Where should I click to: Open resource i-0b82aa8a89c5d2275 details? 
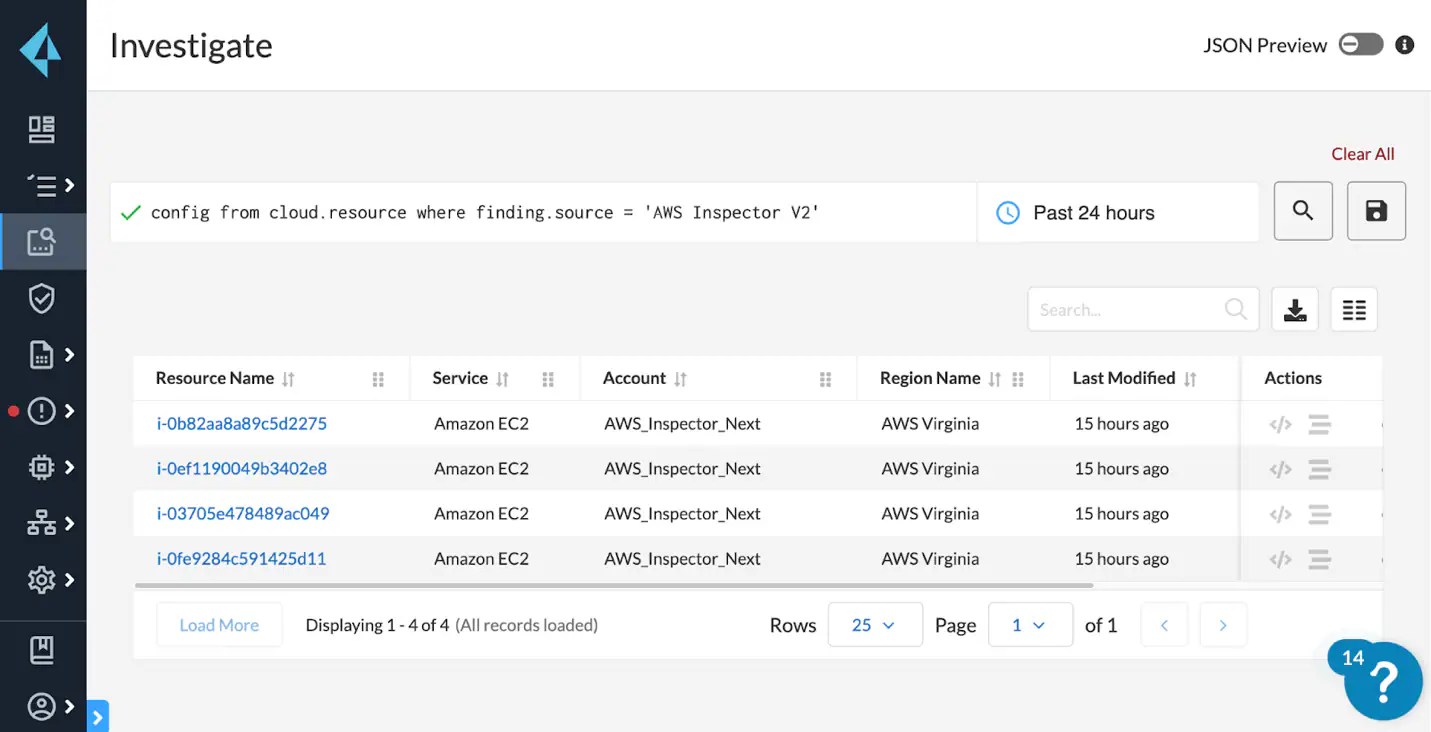(x=242, y=423)
